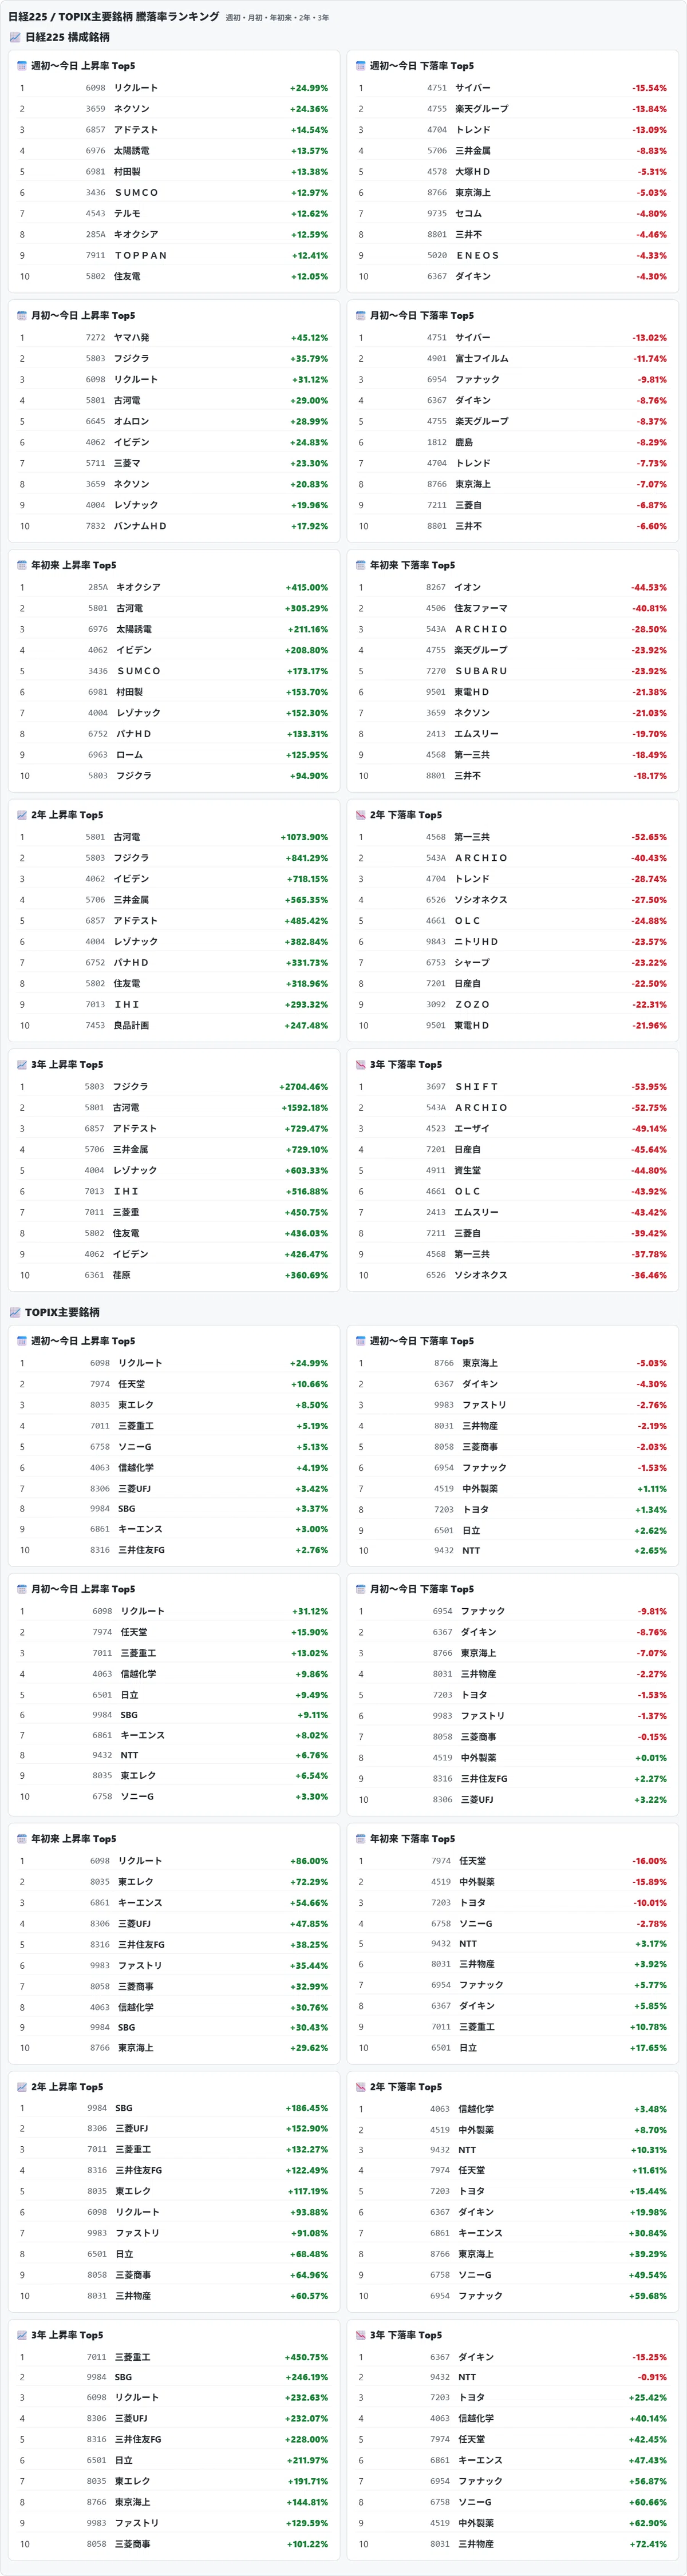
Task: Click down-chart icon of TOPIX 2年 下落率 Top5
Action: tap(361, 2087)
